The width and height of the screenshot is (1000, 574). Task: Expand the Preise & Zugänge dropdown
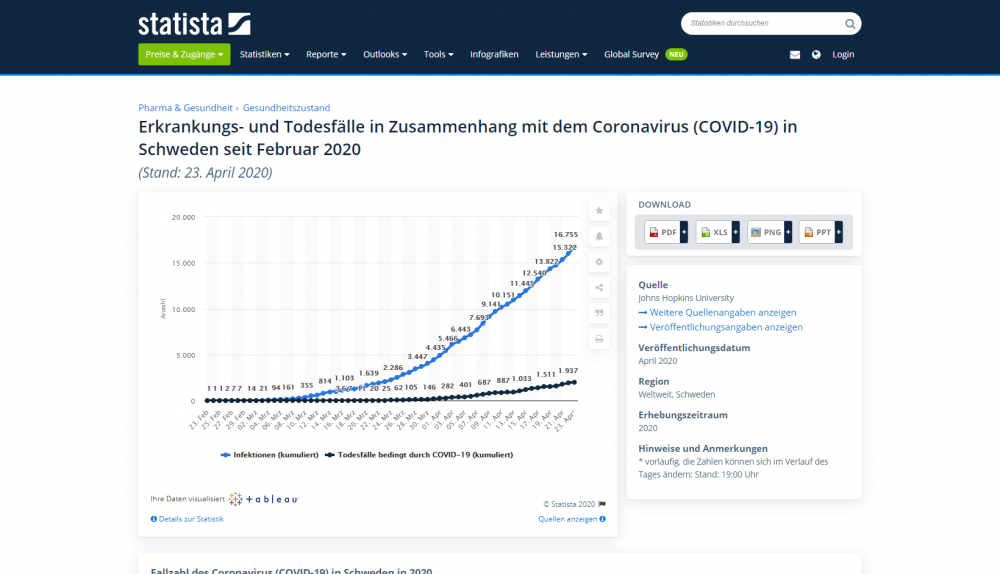tap(184, 54)
